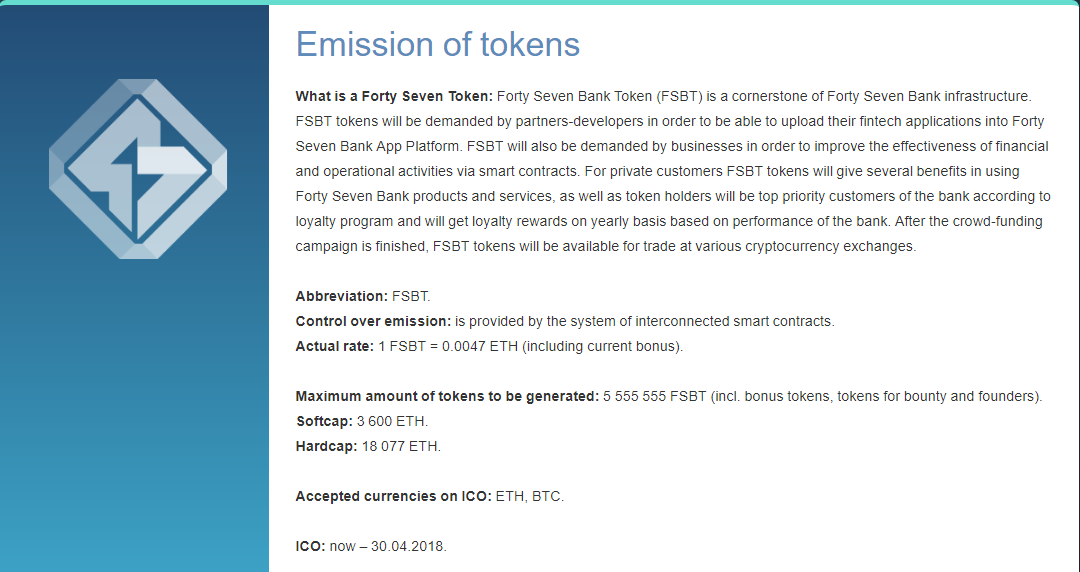Viewport: 1080px width, 572px height.
Task: Click the "5 555 555 FSBT" token amount
Action: [x=654, y=397]
